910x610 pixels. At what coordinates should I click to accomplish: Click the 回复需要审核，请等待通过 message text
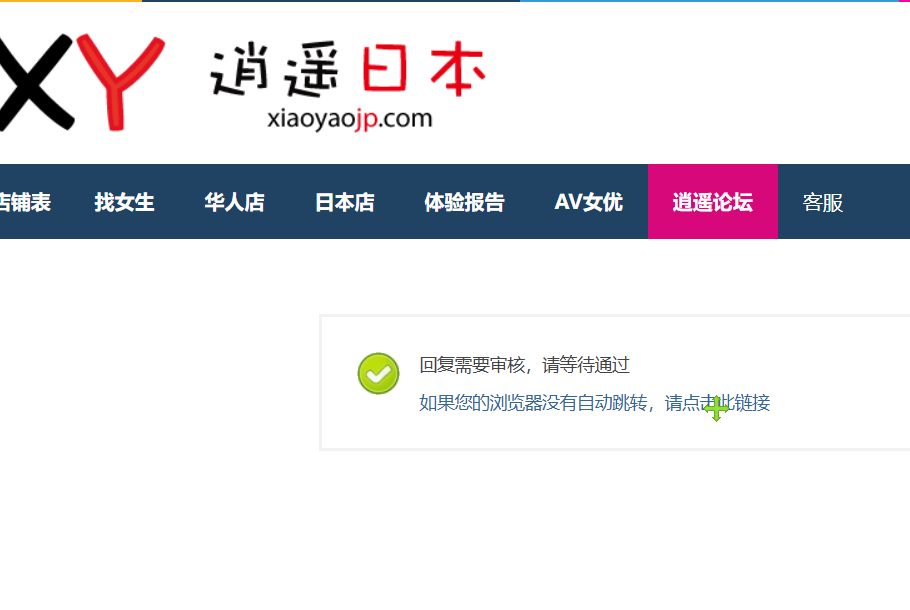click(x=524, y=366)
